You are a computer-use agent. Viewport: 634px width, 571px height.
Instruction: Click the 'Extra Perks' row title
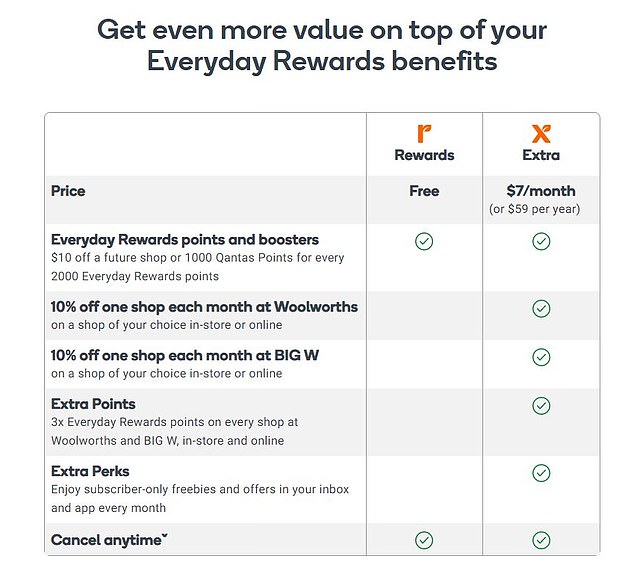click(90, 471)
